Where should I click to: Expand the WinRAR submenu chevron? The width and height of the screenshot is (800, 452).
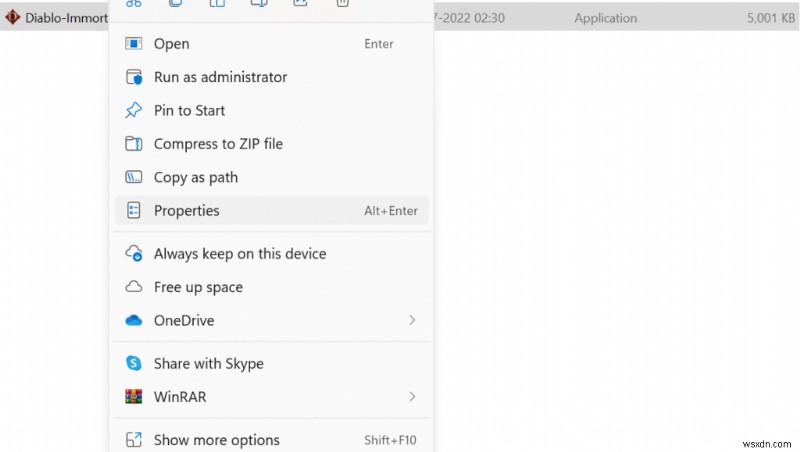point(412,397)
